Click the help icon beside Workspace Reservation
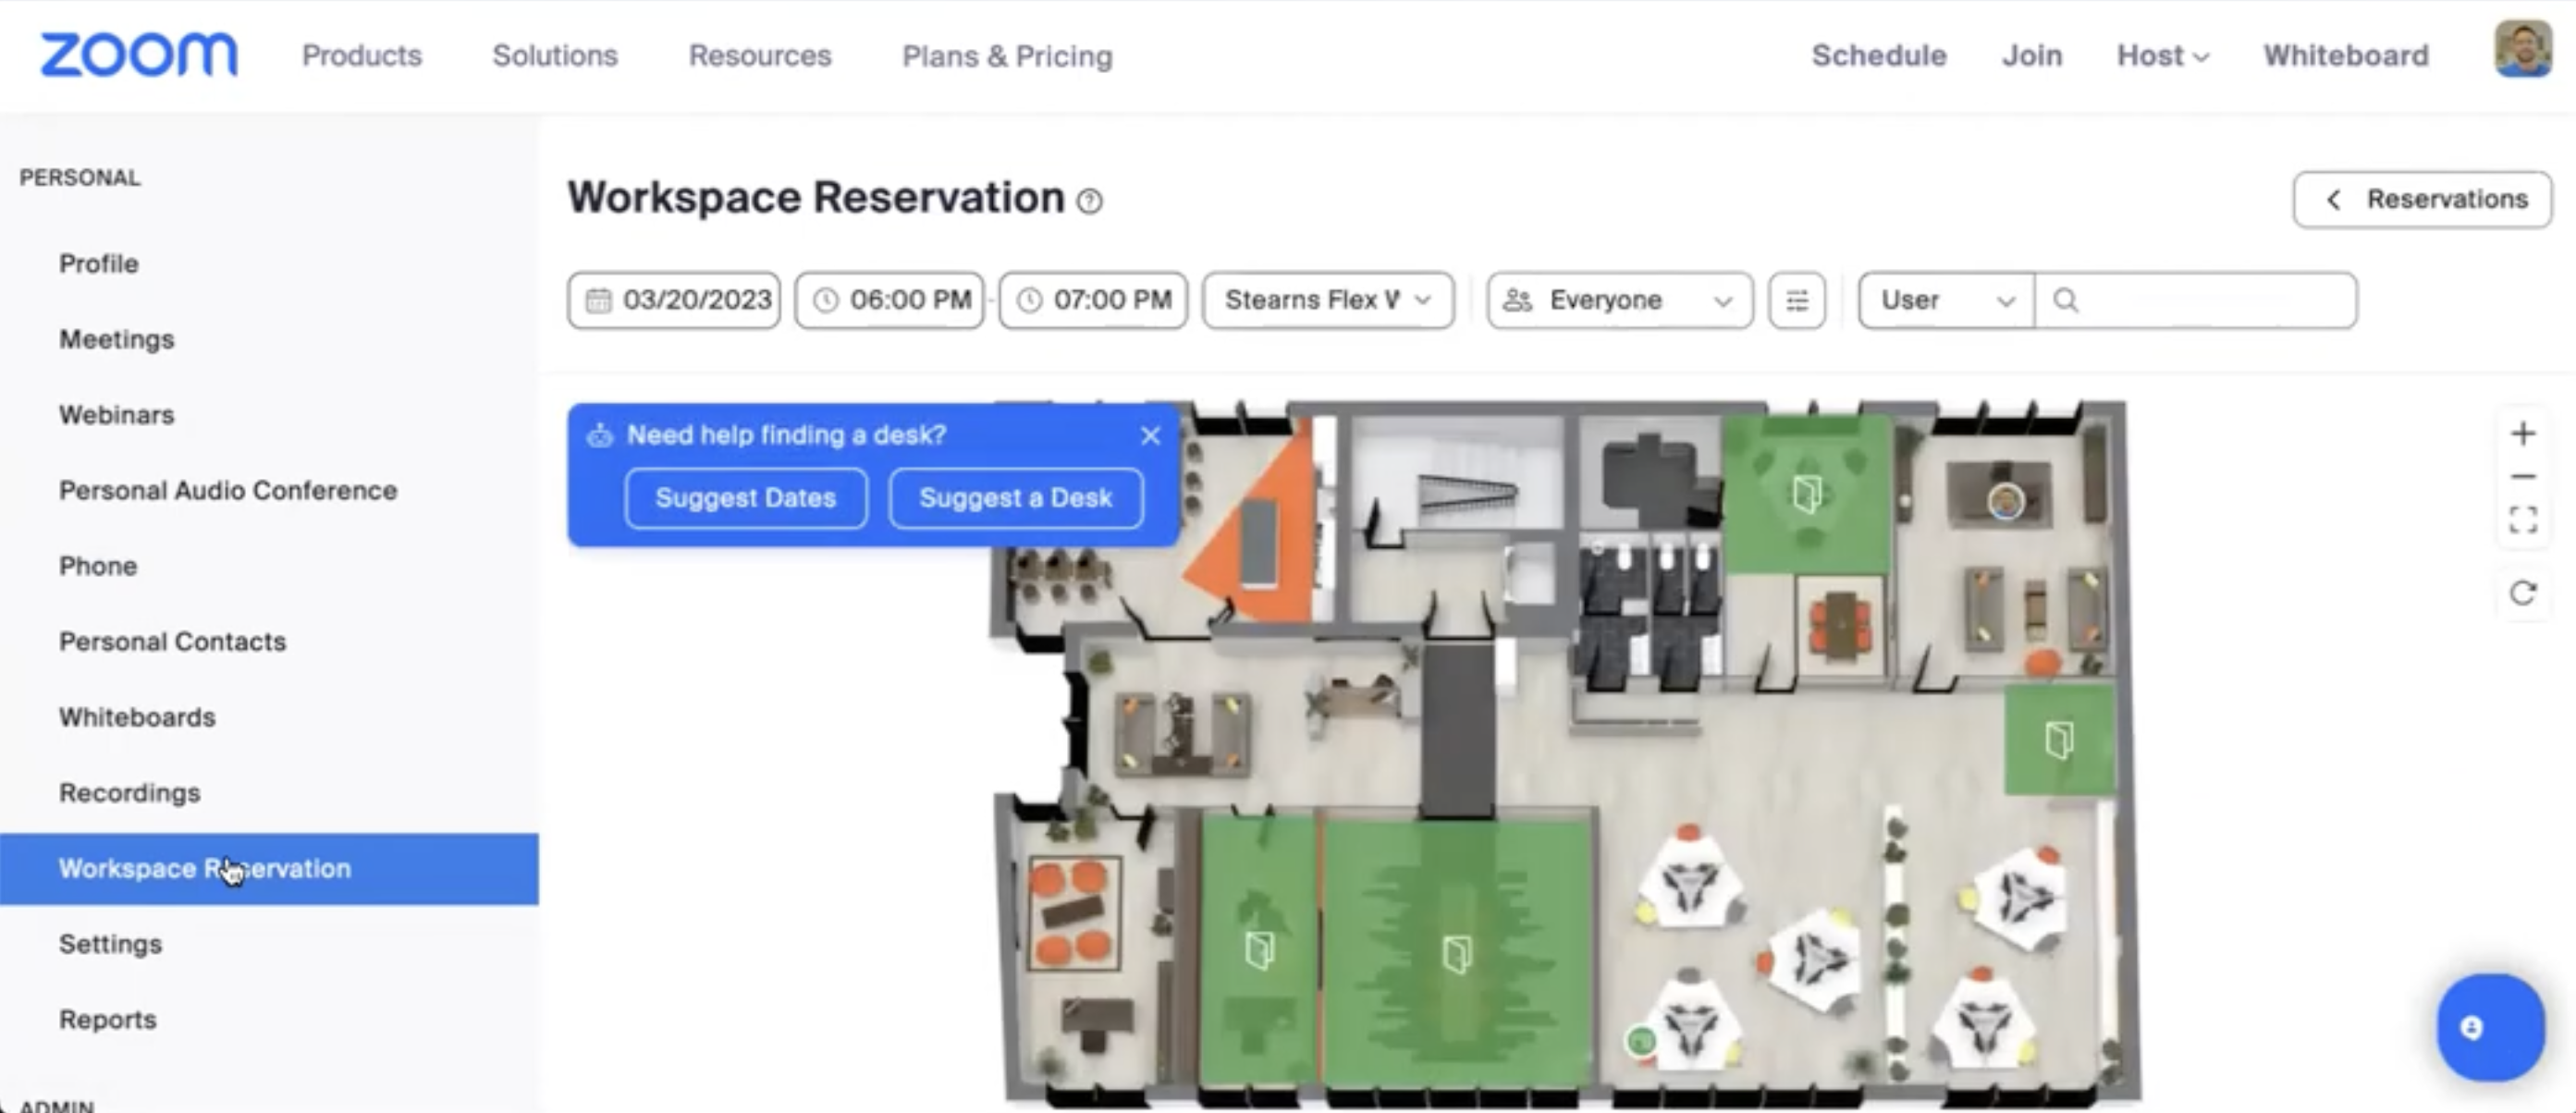The height and width of the screenshot is (1113, 2576). pos(1089,202)
